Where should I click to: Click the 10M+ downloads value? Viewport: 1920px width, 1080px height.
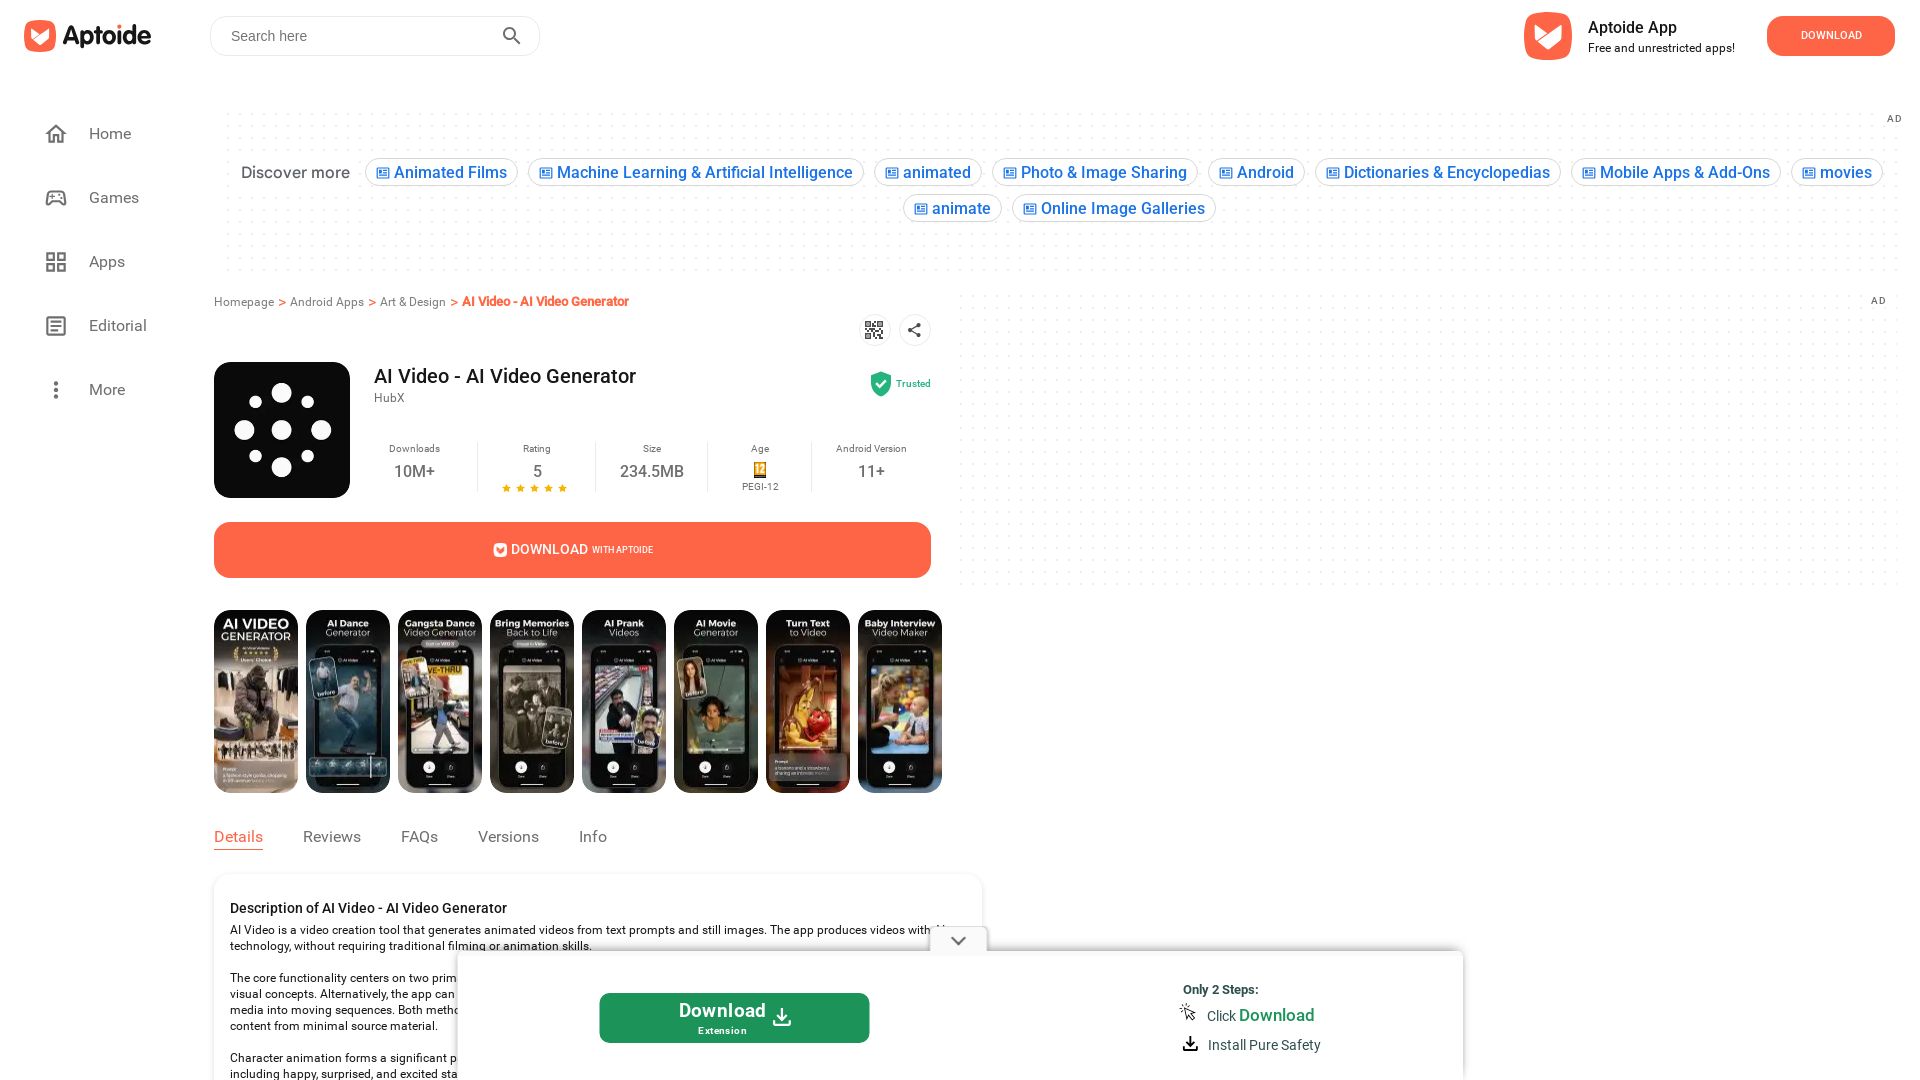(x=414, y=472)
